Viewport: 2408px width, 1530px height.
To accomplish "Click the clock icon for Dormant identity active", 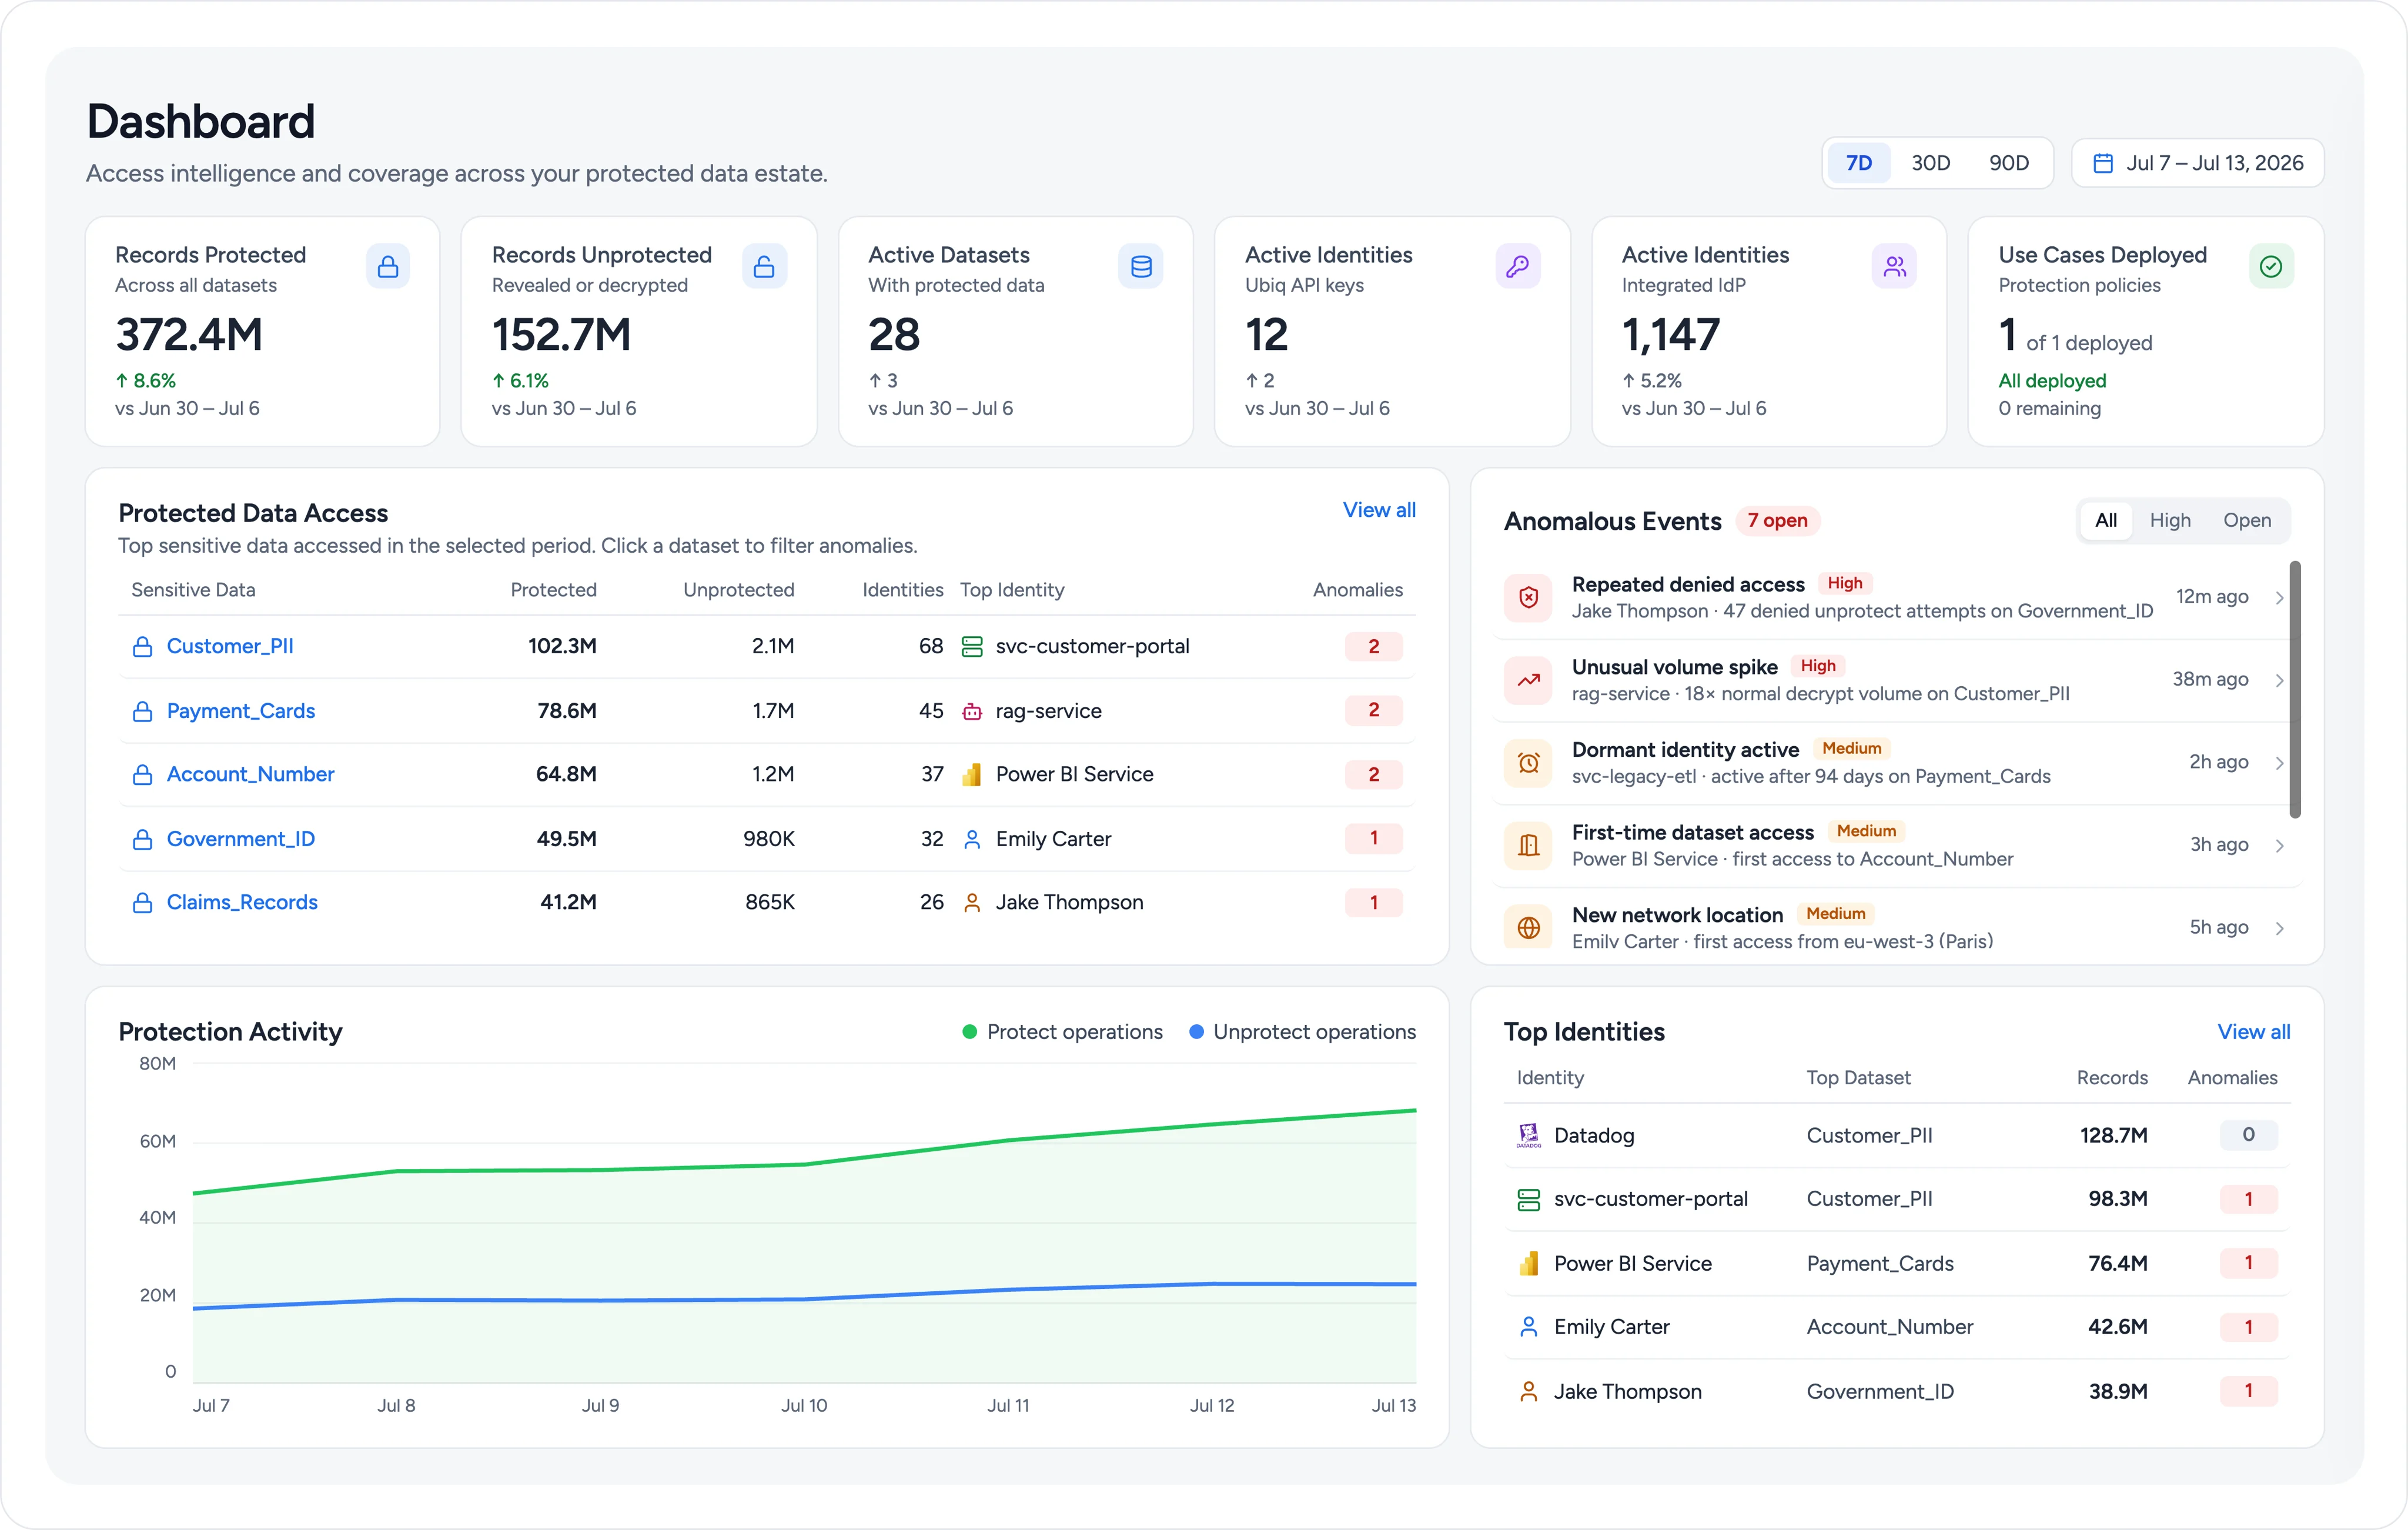I will (x=1528, y=763).
